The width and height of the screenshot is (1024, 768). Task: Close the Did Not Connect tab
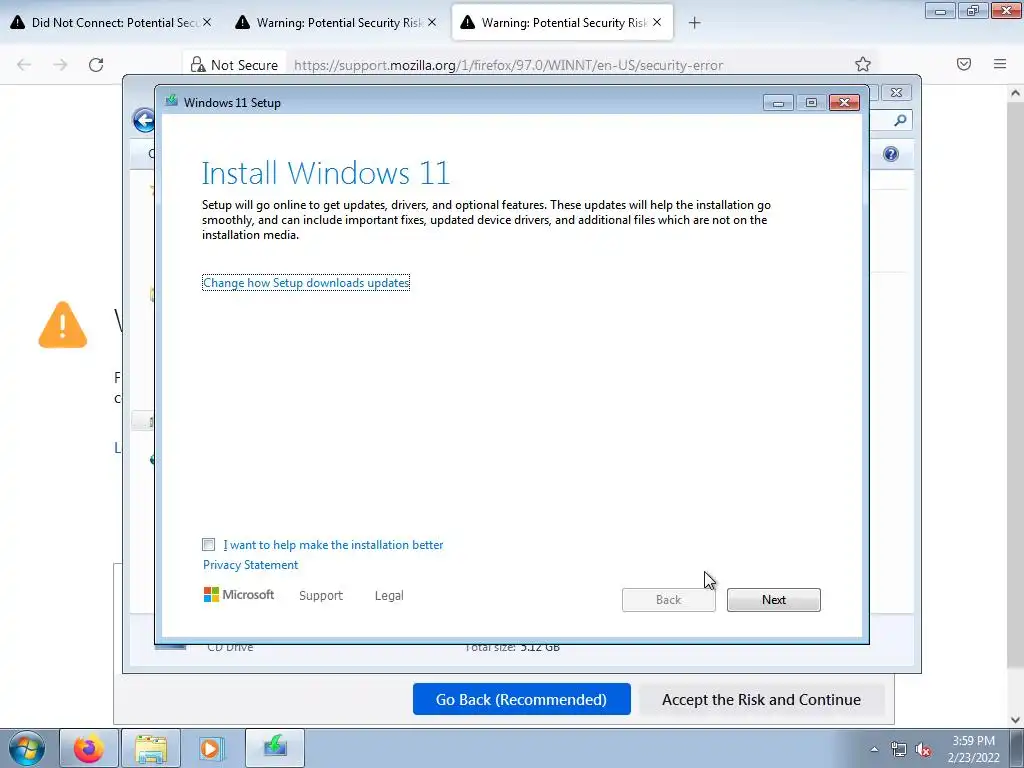[x=207, y=22]
